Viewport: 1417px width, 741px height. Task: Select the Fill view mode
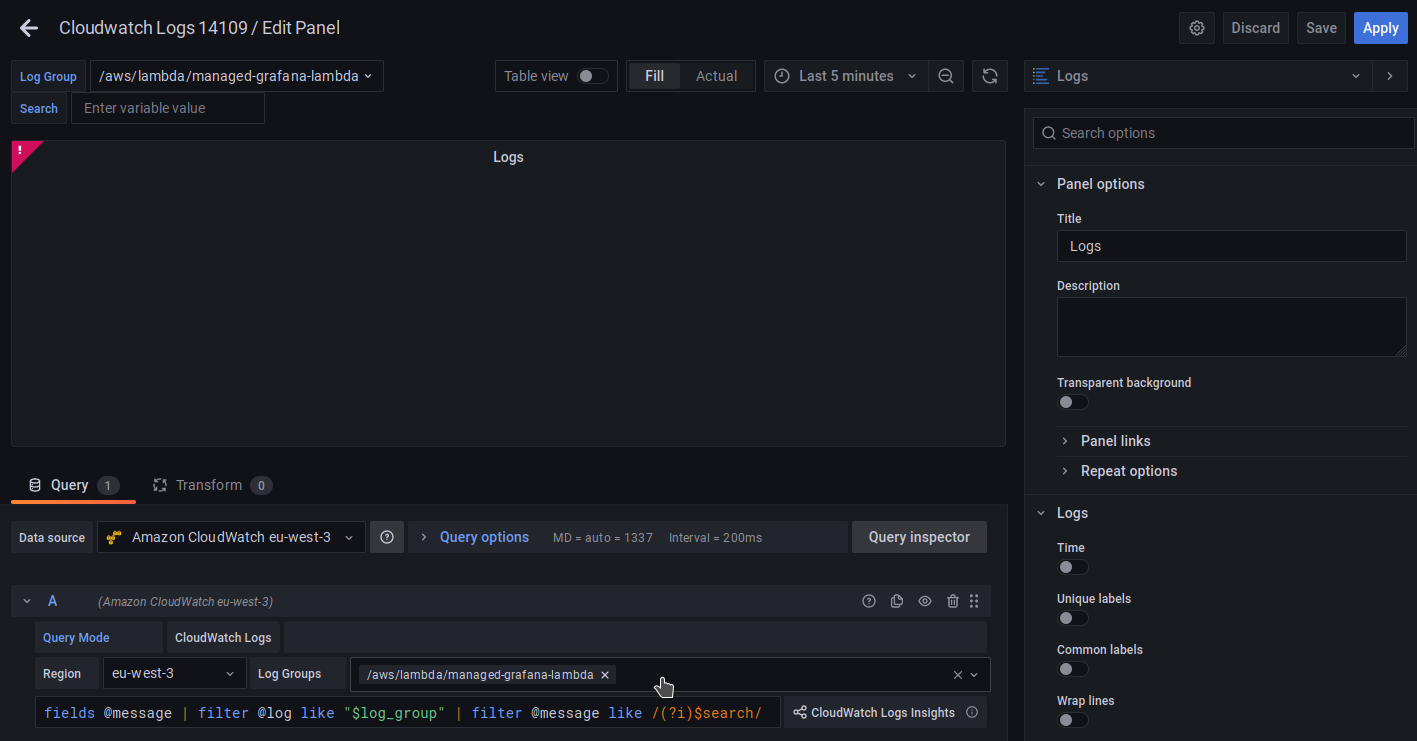(654, 76)
